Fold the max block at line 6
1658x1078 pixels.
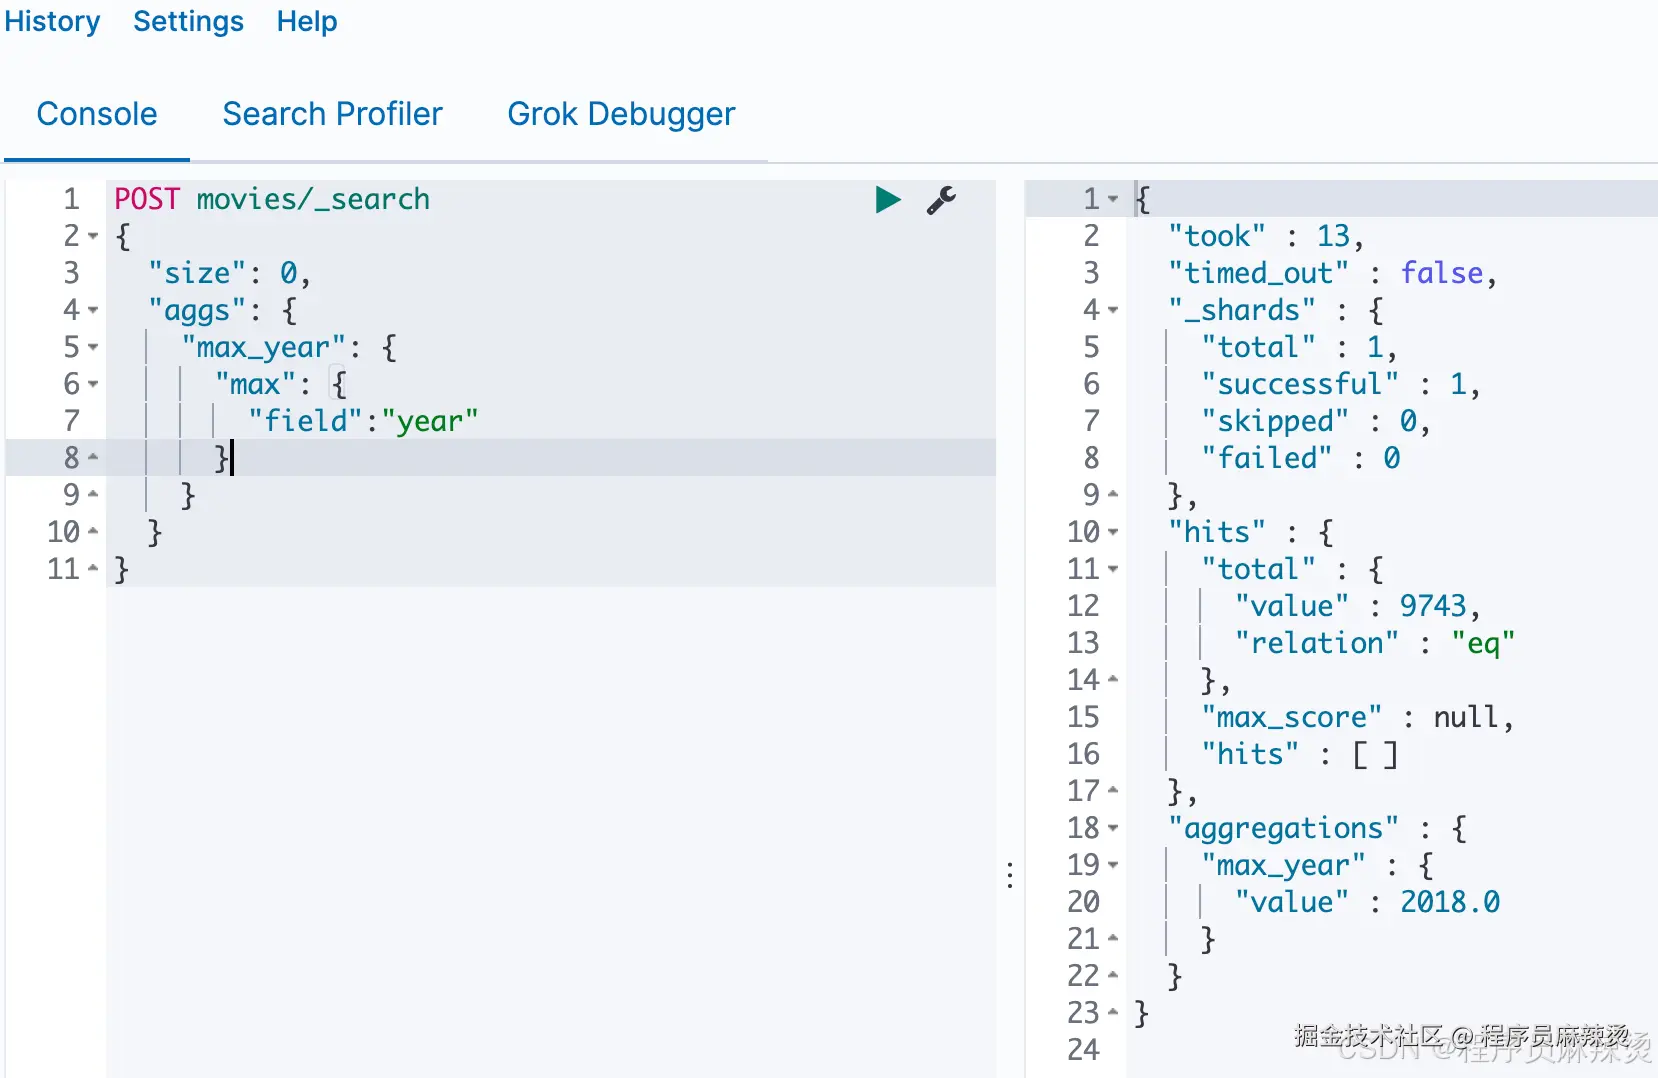coord(93,385)
